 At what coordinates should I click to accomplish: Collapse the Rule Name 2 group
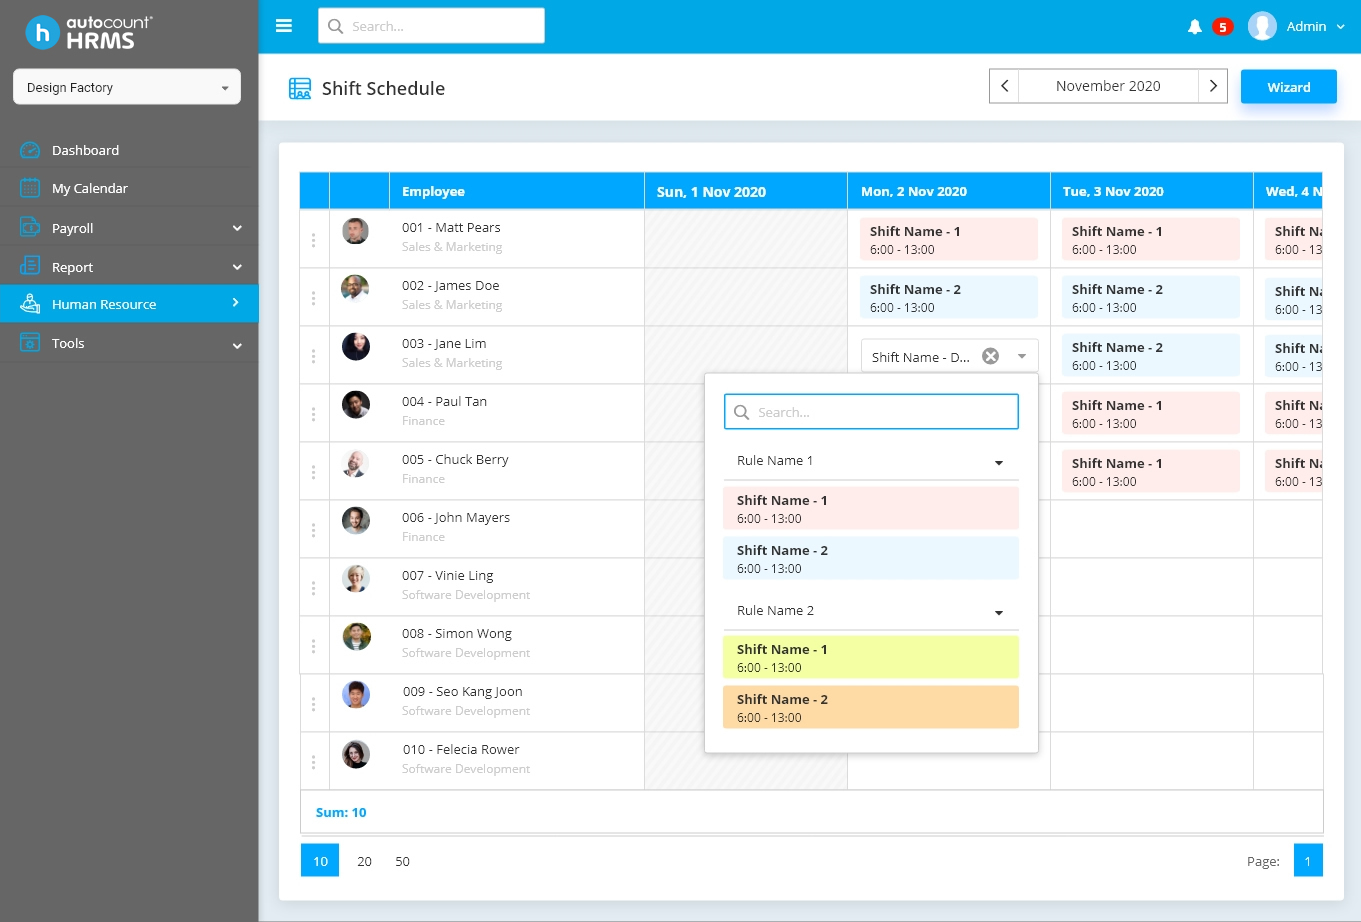click(998, 612)
